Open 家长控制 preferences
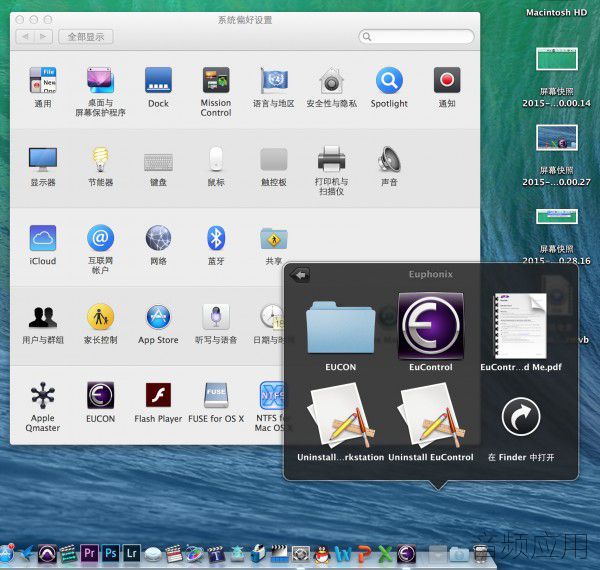Screen dimensions: 600x570 coord(100,318)
